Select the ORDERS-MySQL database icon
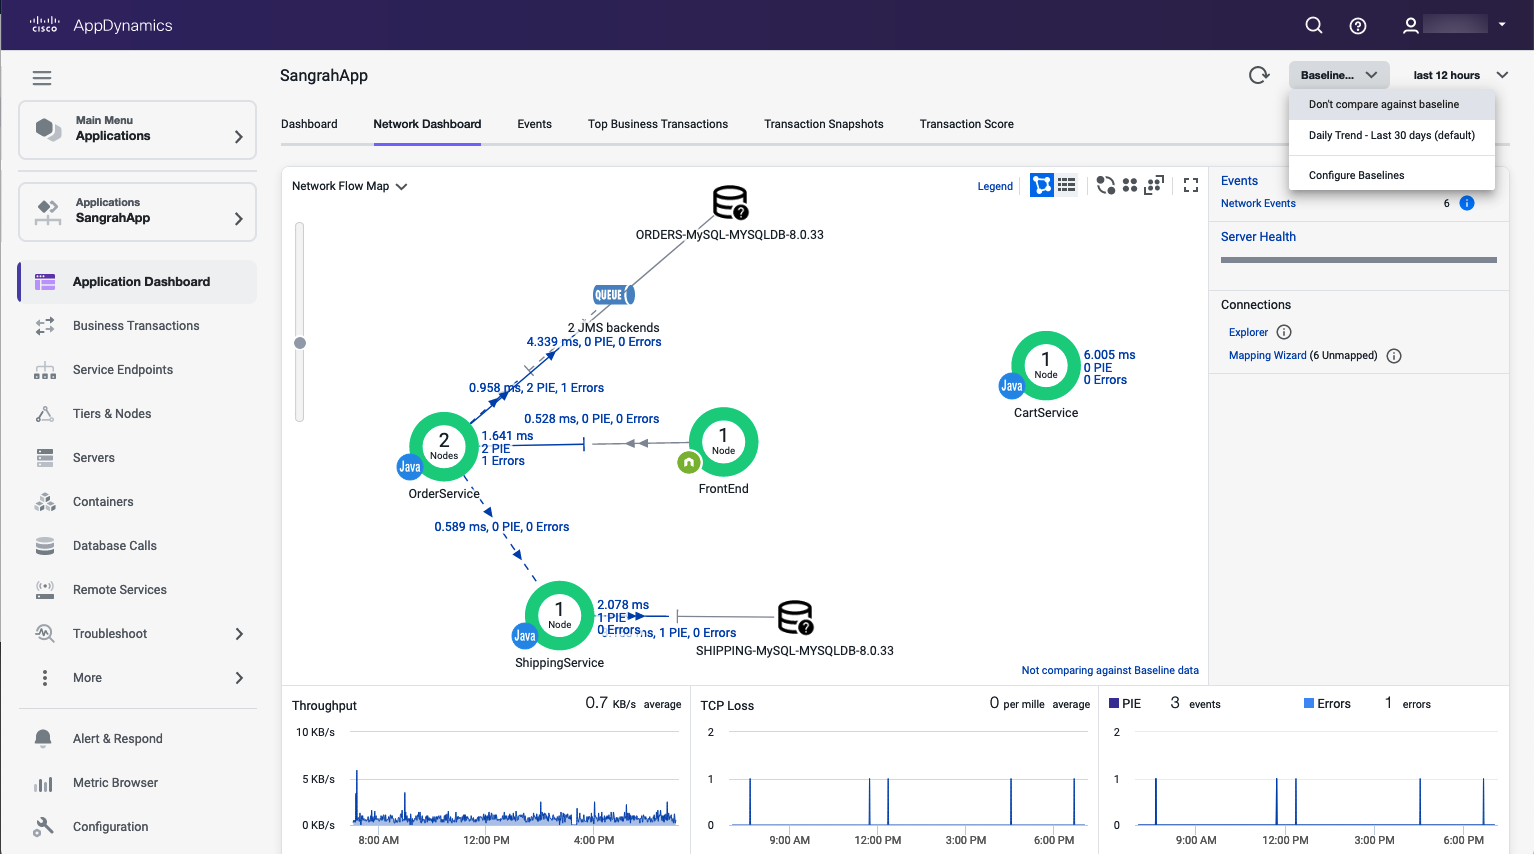 pos(730,202)
